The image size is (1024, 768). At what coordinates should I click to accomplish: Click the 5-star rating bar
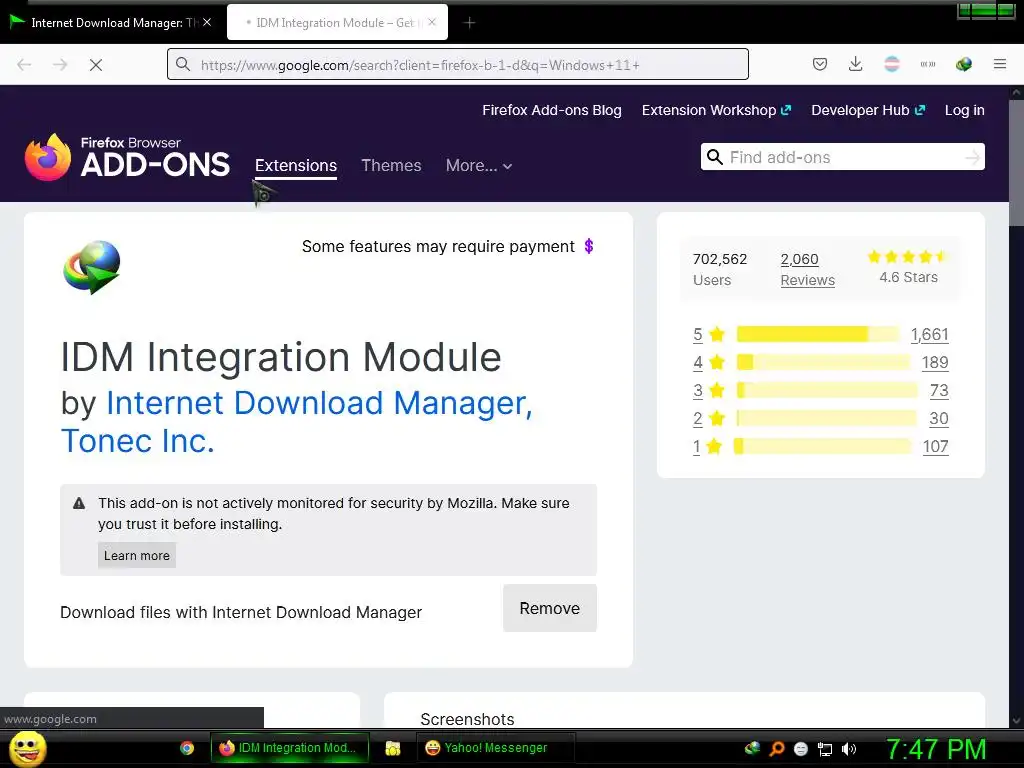pos(818,334)
